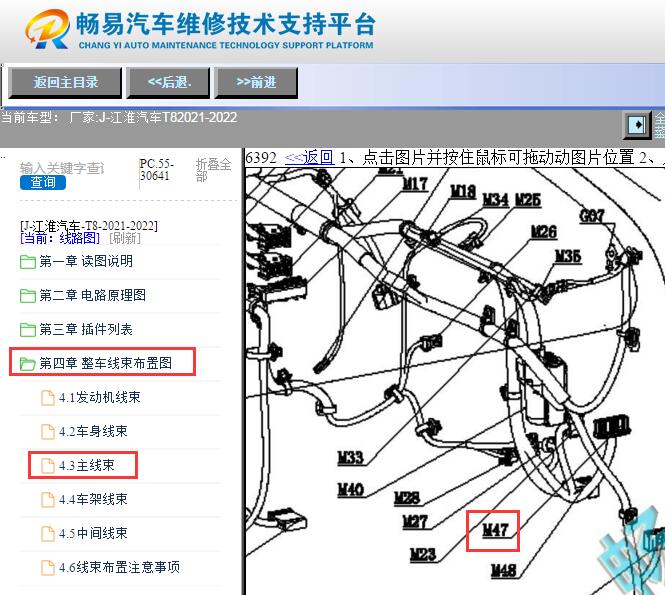Go forward with the >>前进 button

256,82
